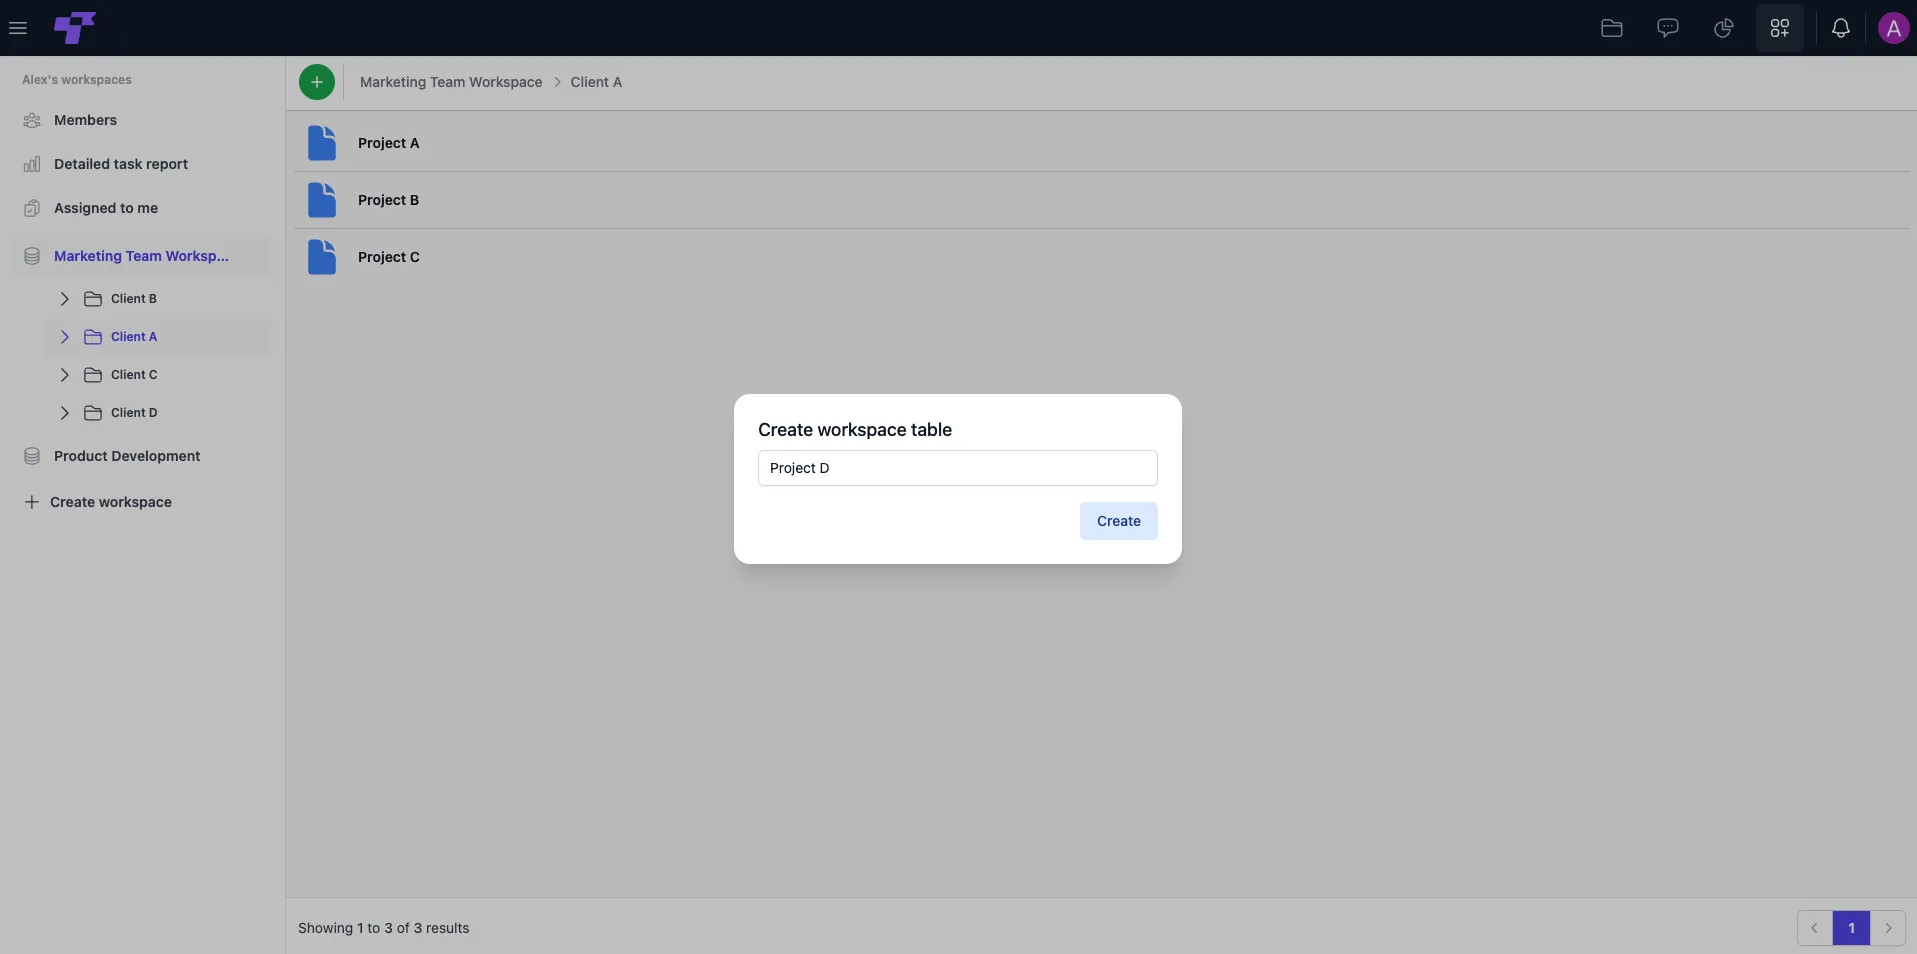Click the Project C file icon

pos(322,257)
